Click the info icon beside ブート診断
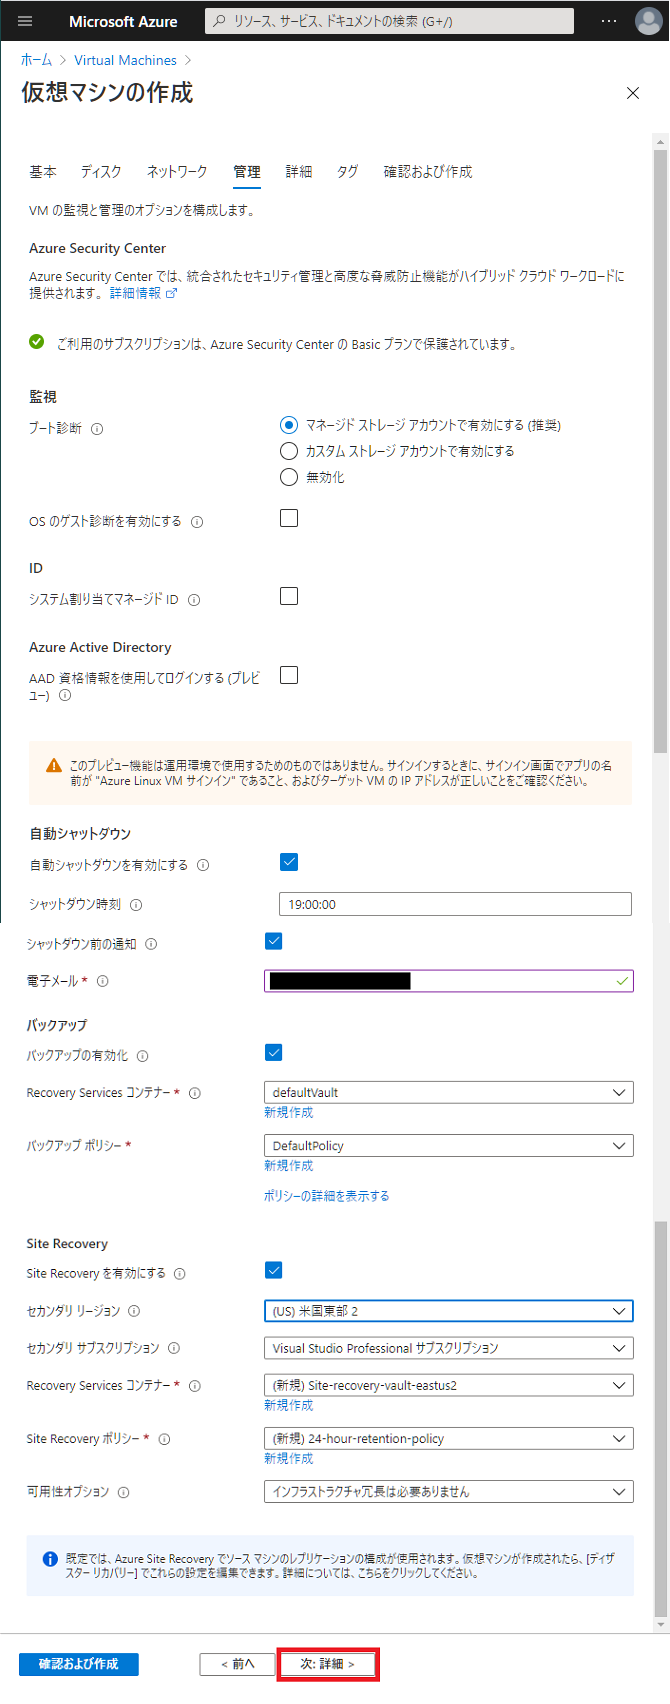 pos(97,429)
